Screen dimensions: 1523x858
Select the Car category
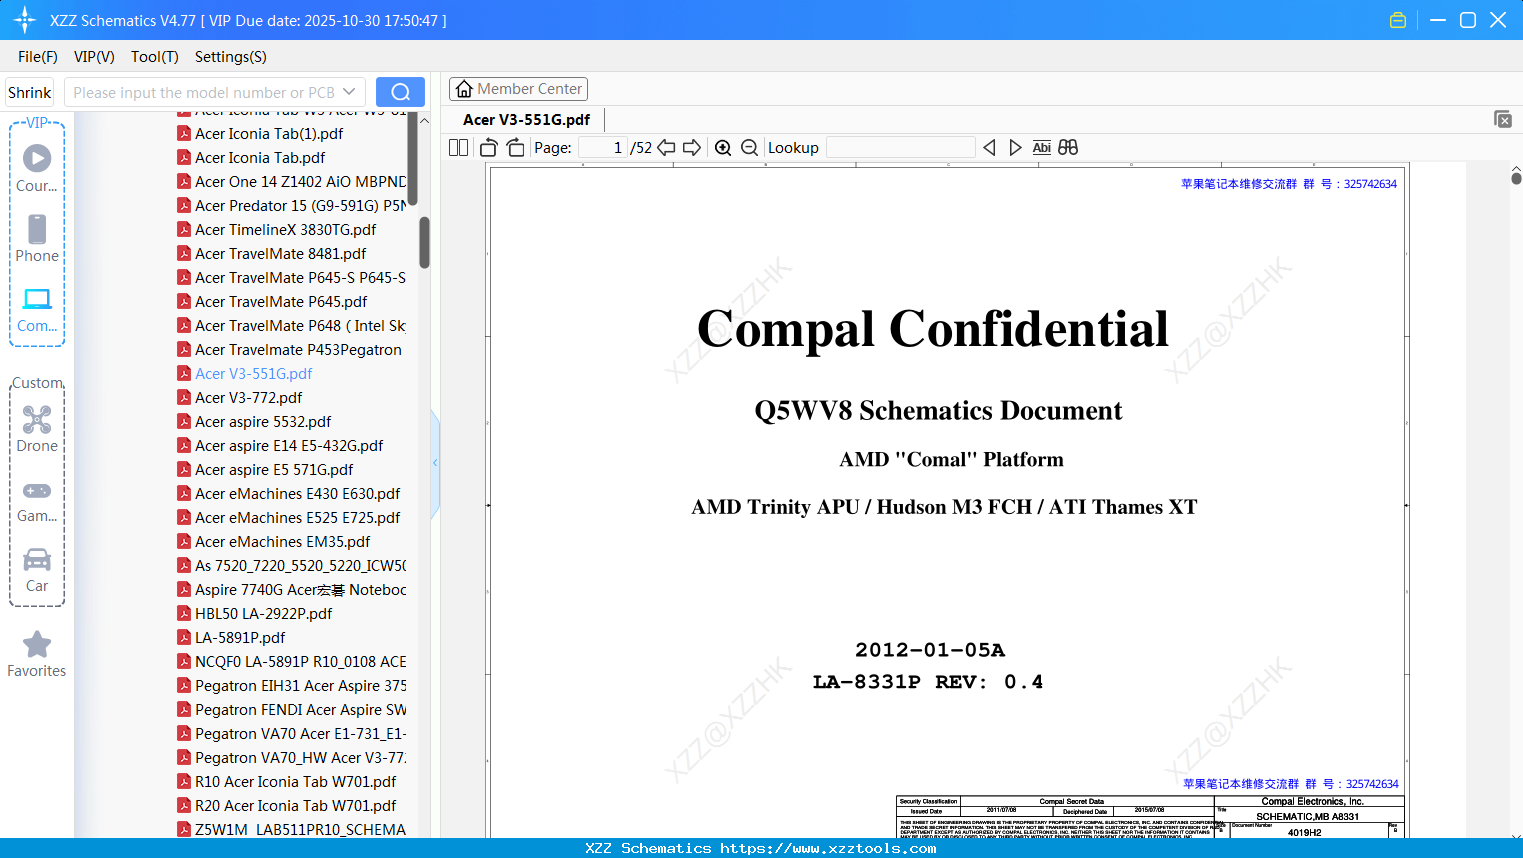click(x=37, y=570)
